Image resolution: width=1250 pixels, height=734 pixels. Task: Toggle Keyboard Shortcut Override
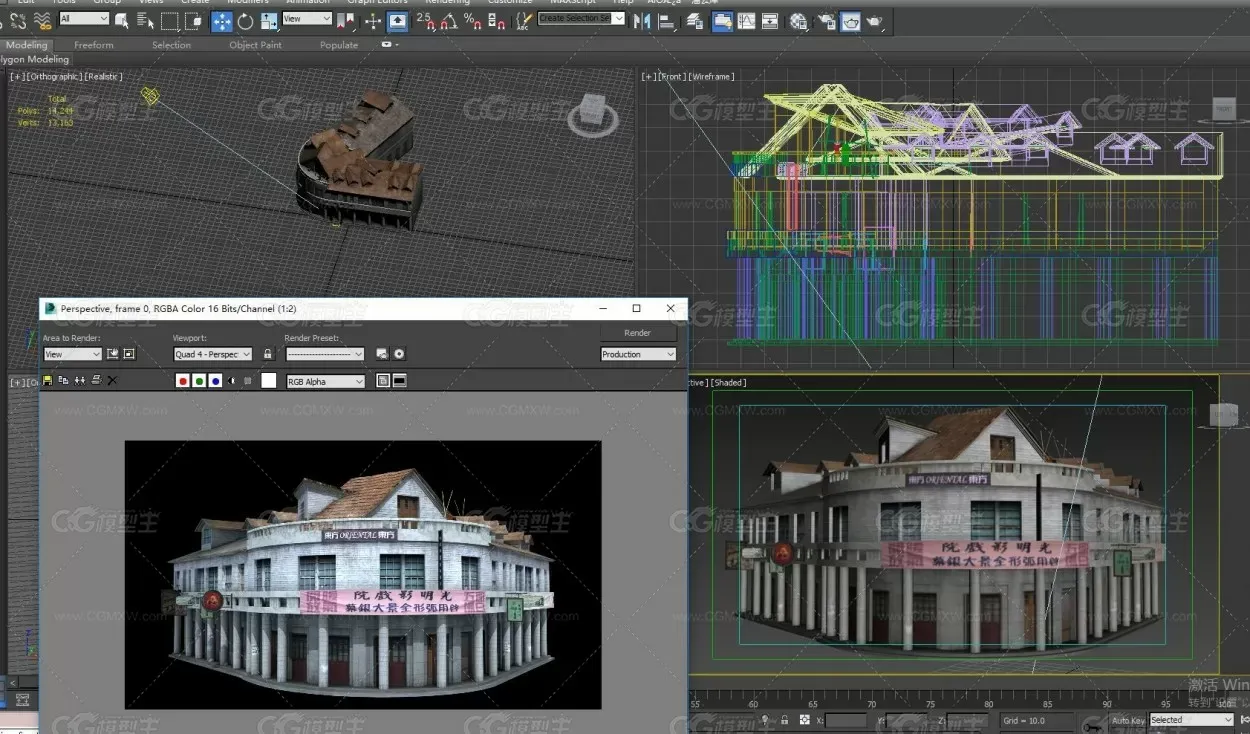(x=398, y=21)
